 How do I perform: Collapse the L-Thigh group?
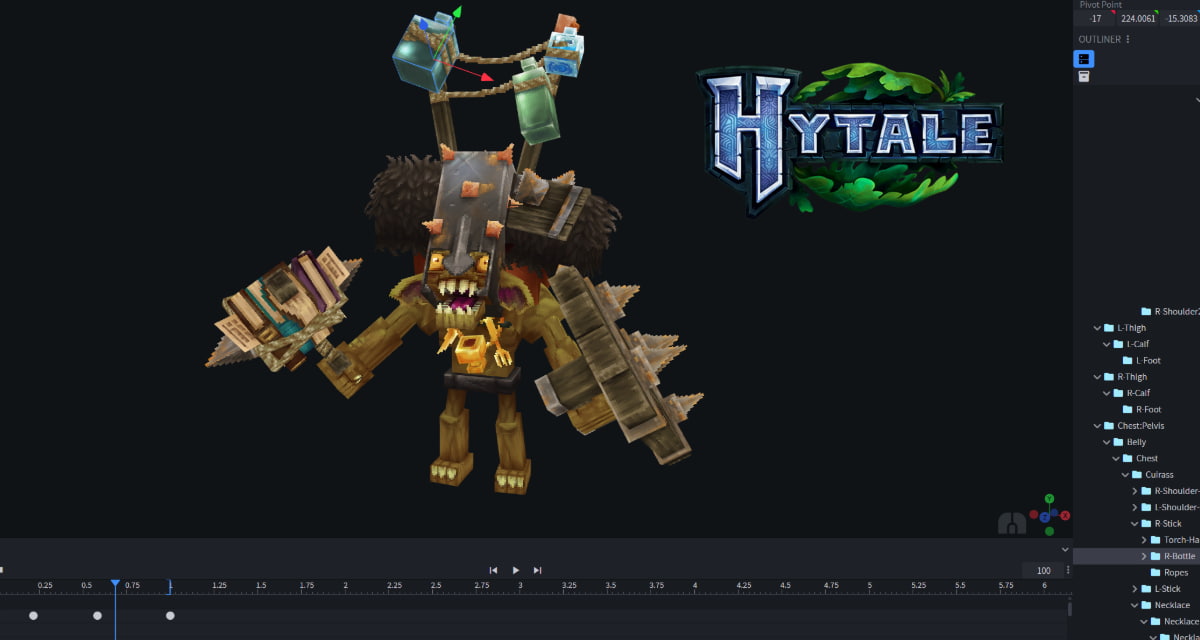(x=1097, y=328)
